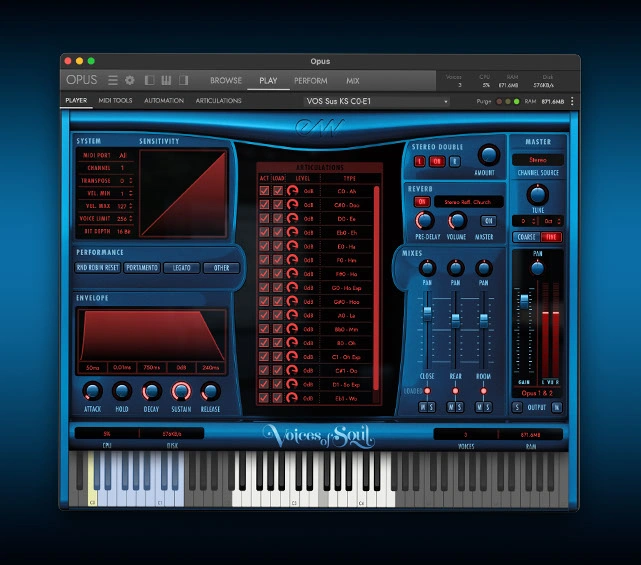Toggle ACT checkbox for D0 - Ee

coord(264,218)
